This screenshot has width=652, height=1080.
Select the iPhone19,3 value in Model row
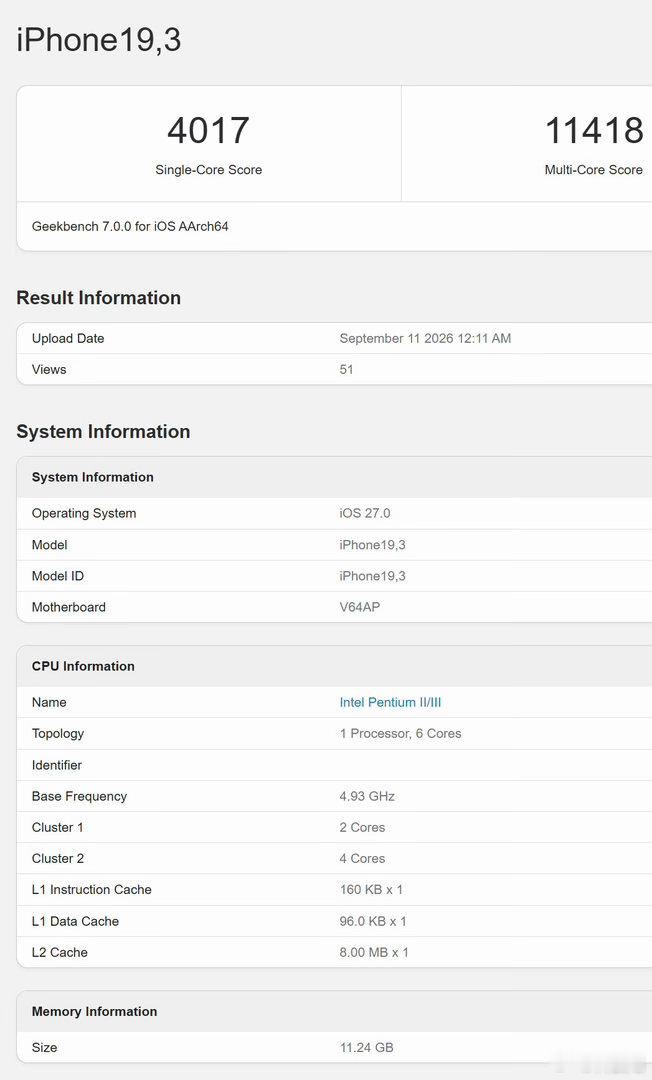[x=372, y=546]
